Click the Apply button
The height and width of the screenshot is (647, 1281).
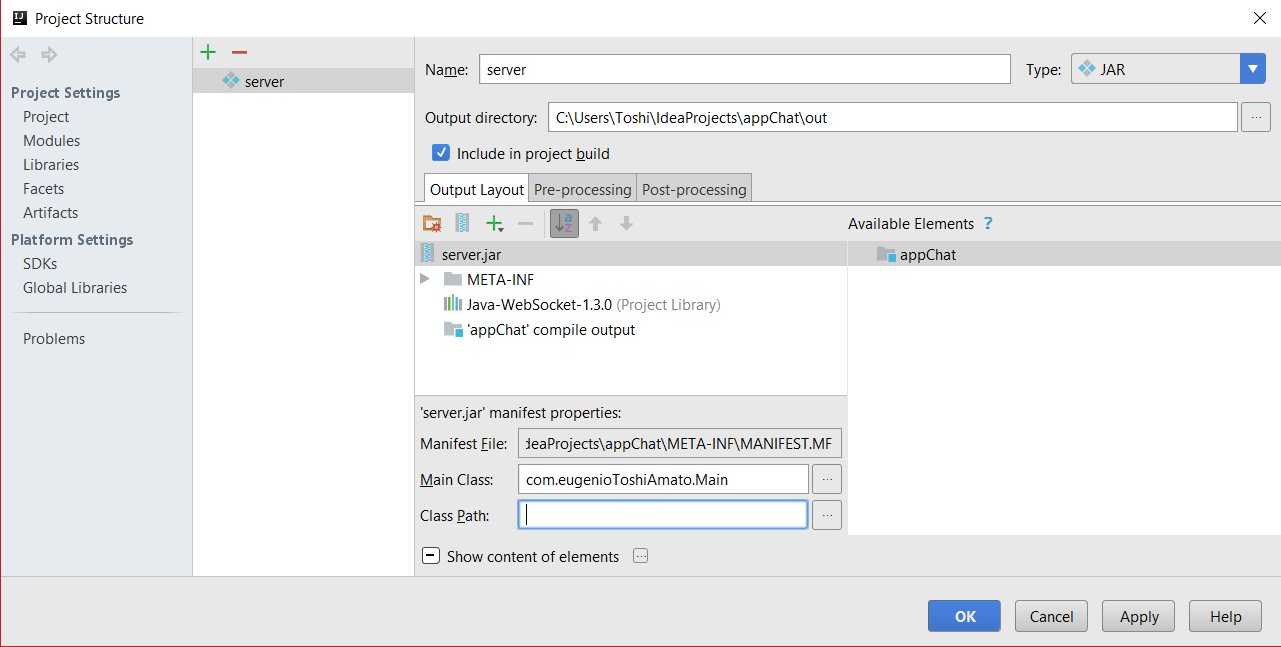tap(1138, 616)
